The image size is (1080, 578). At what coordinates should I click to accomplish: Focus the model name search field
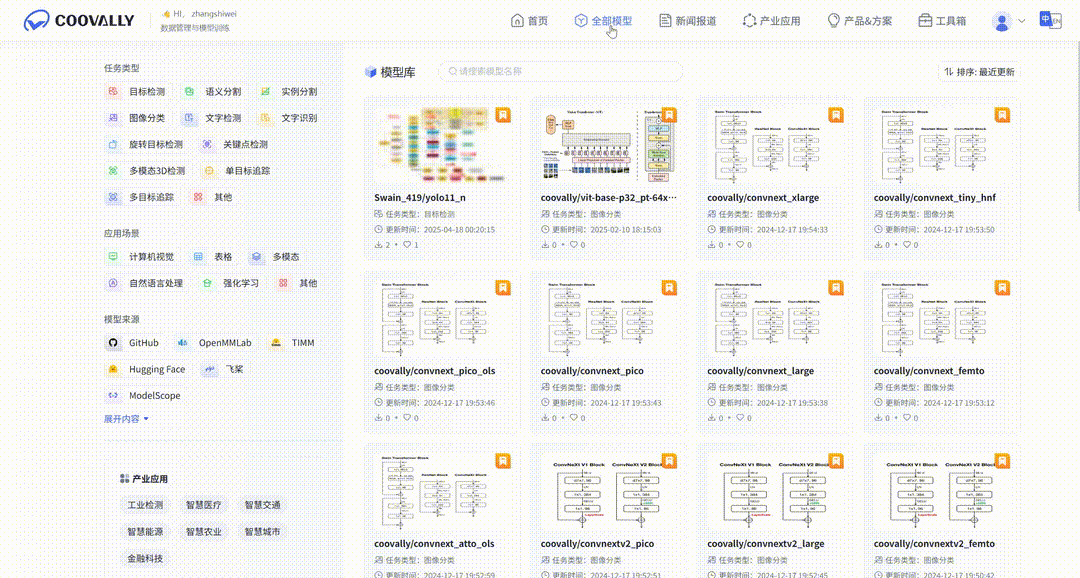click(561, 71)
